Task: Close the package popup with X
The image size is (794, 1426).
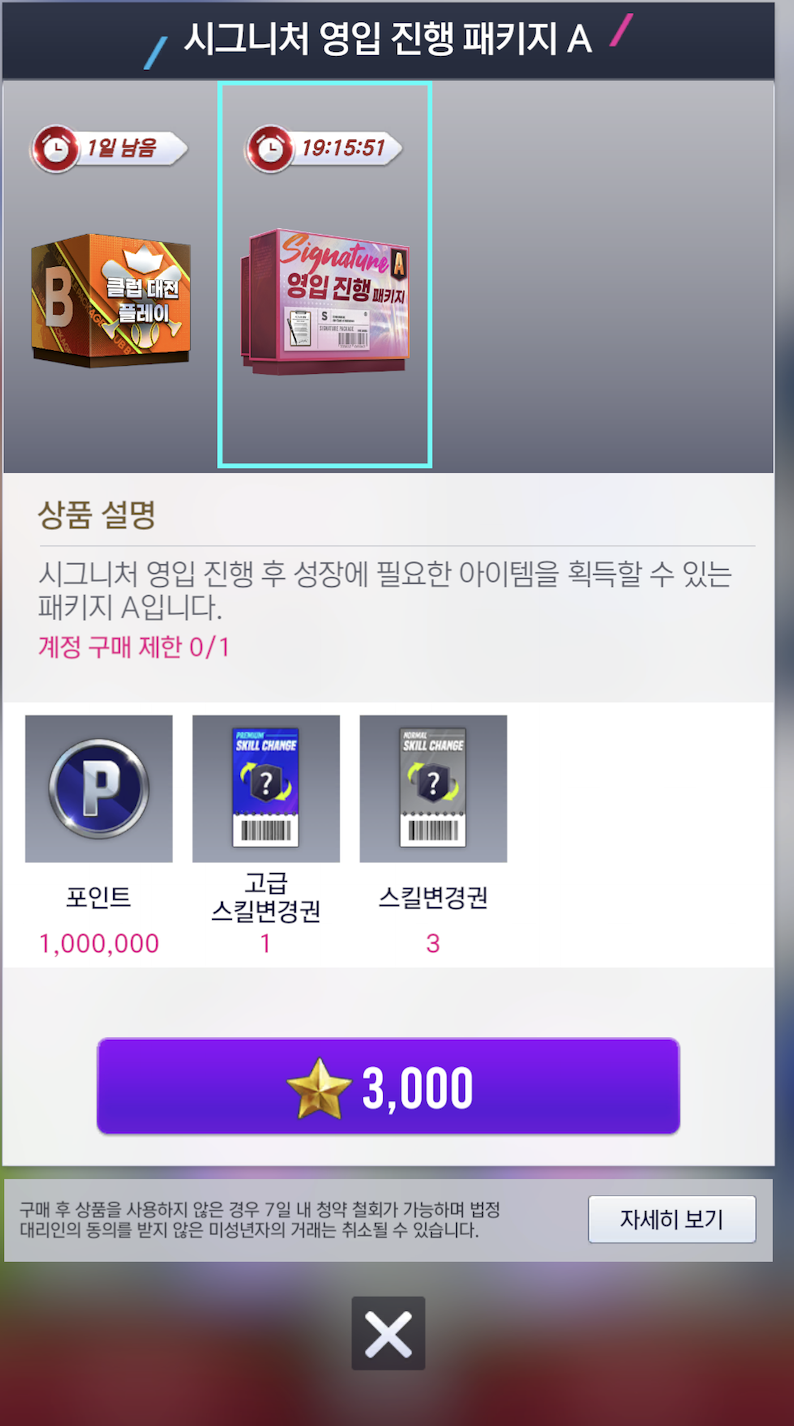Action: [388, 1333]
